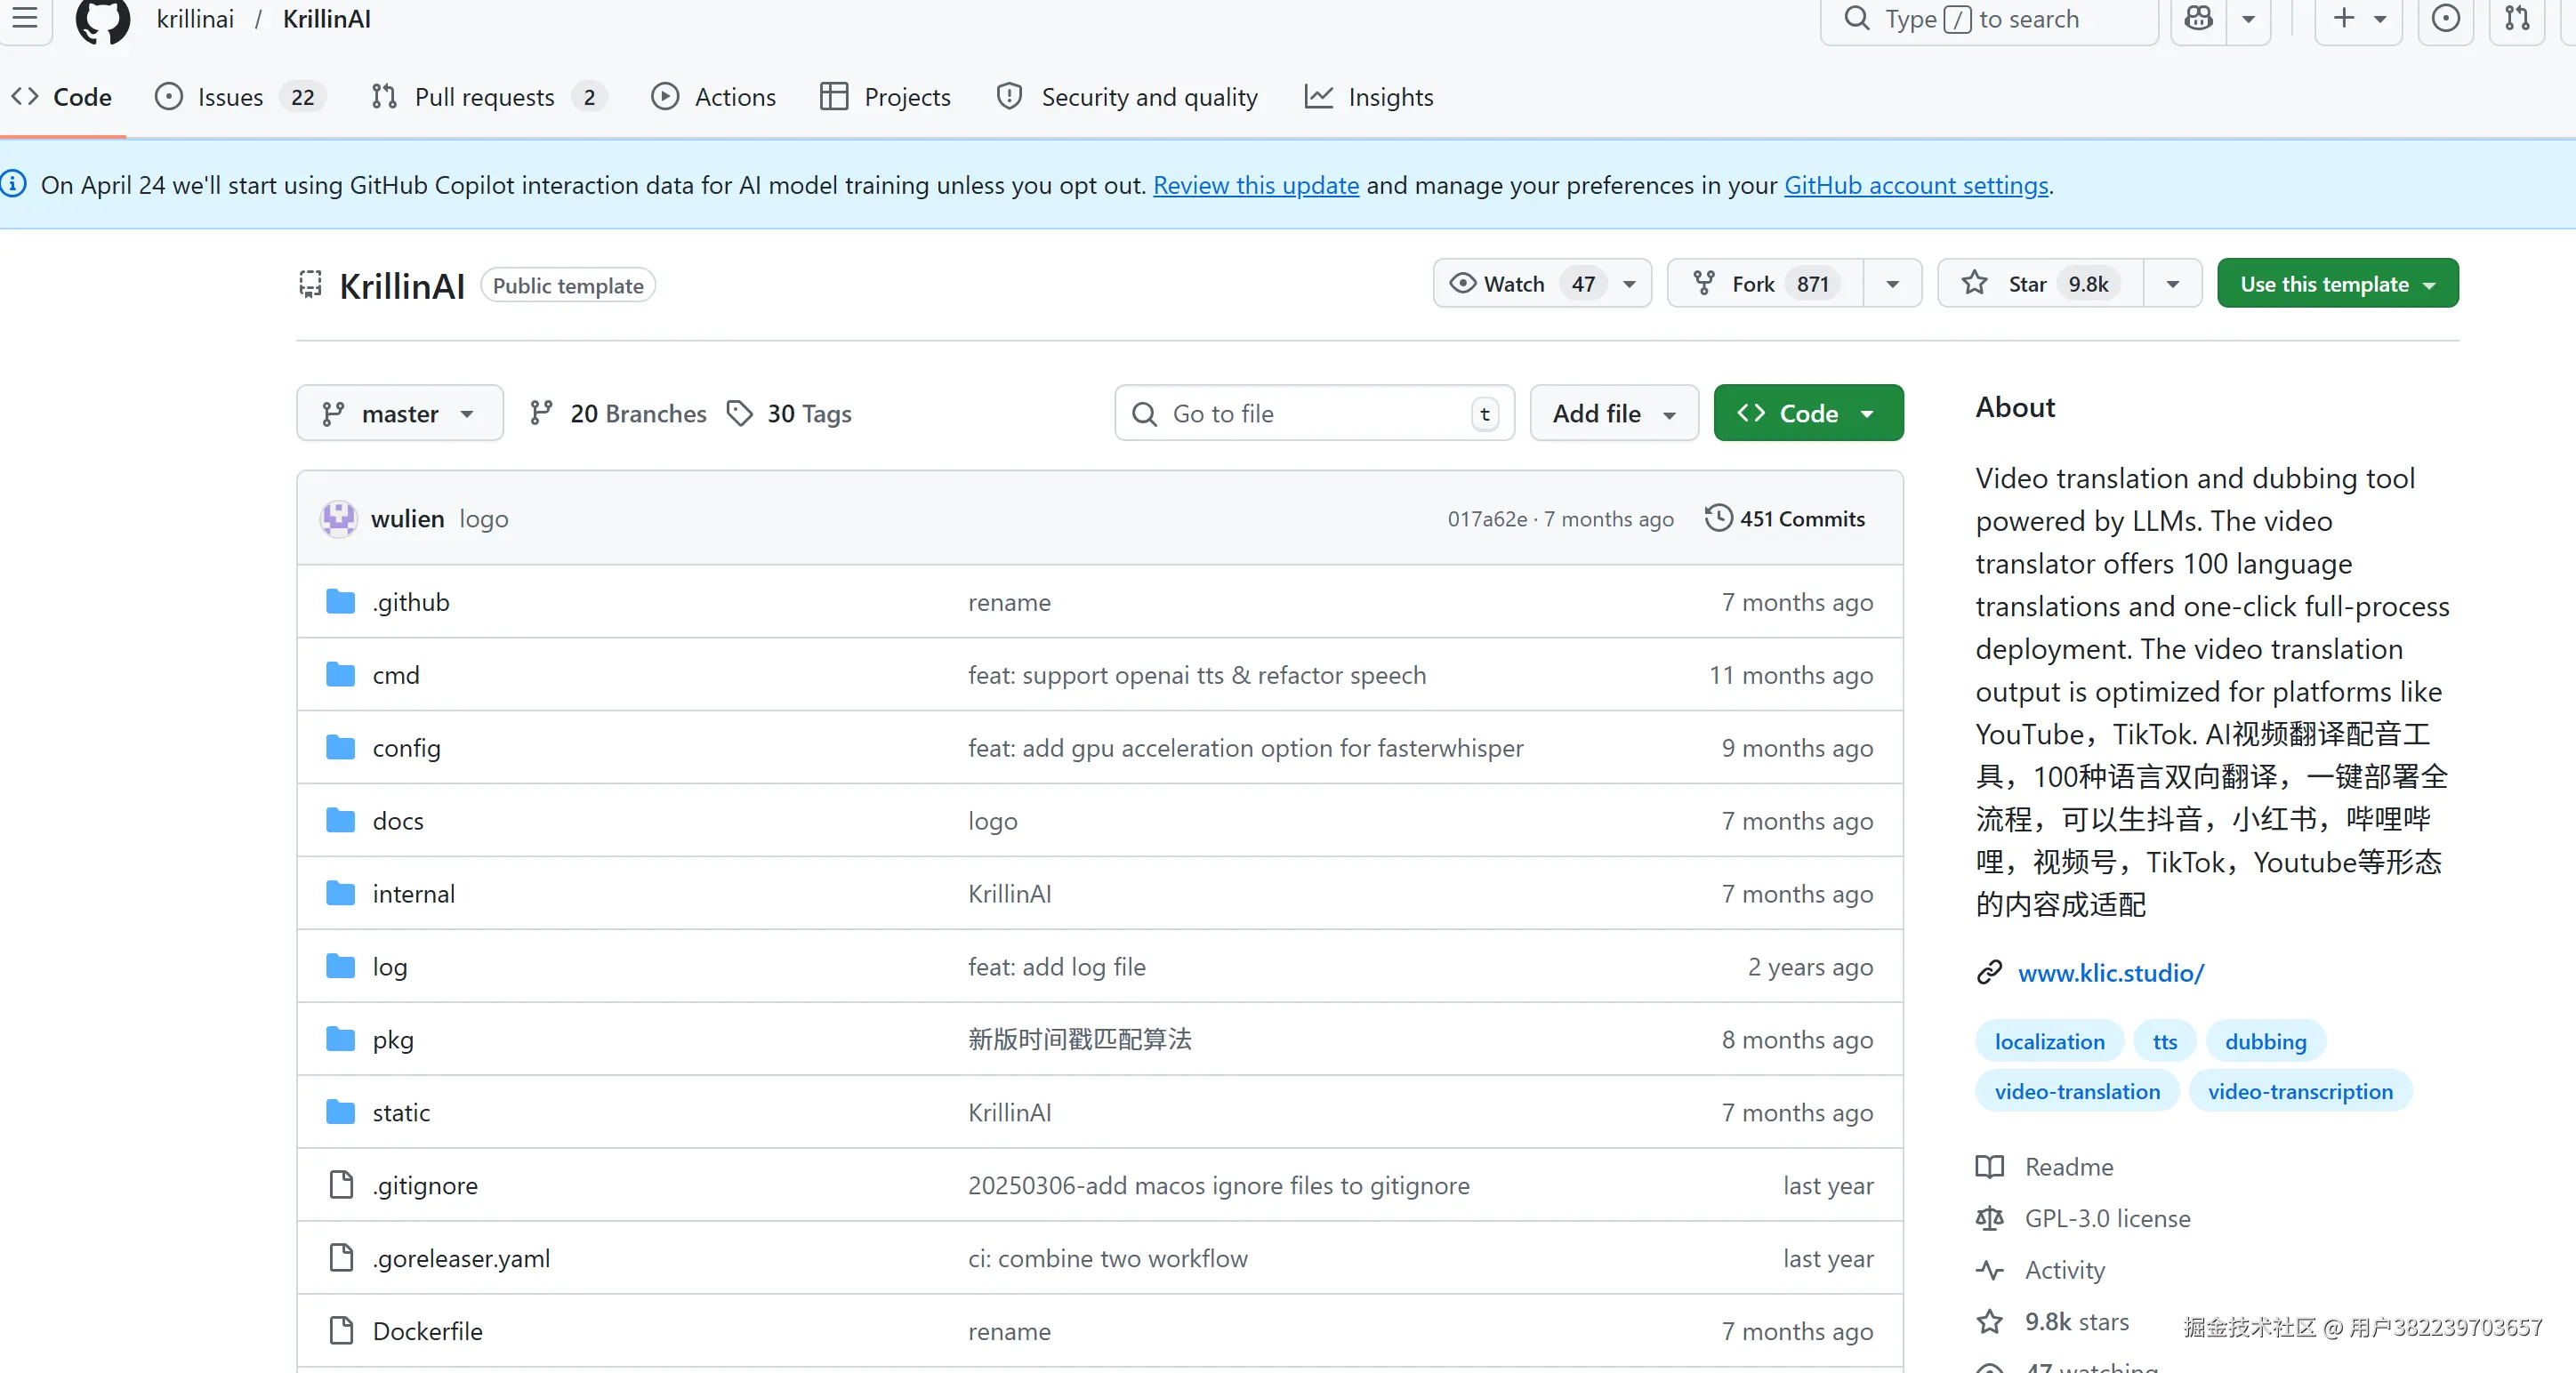Expand the master branch selector
2576x1373 pixels.
tap(399, 413)
